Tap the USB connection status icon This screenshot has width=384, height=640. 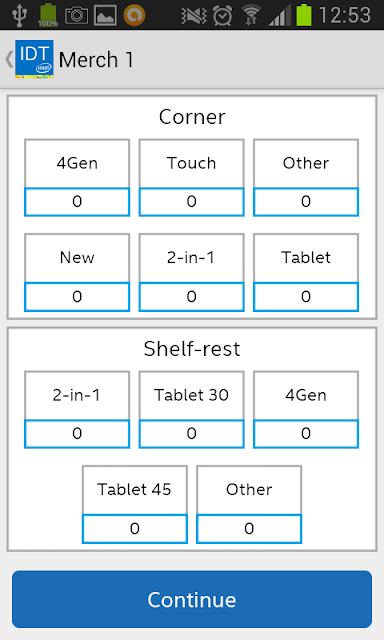tap(19, 15)
